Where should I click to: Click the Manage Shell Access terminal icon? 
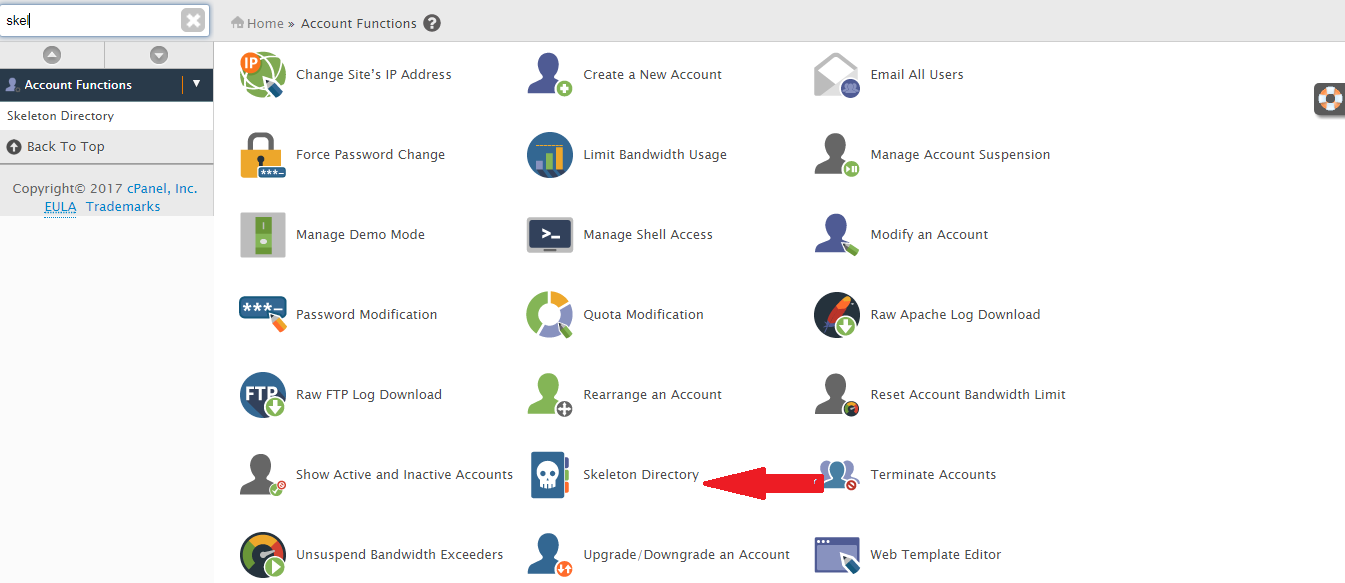(x=550, y=235)
